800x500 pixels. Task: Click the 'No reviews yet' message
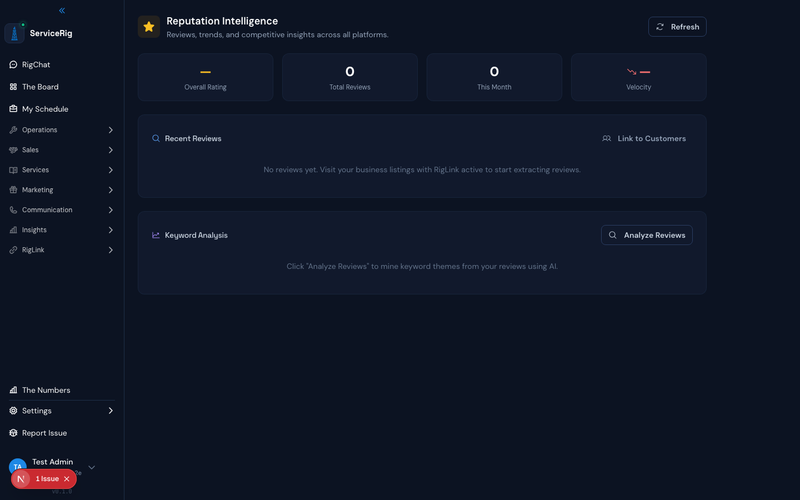pyautogui.click(x=422, y=169)
